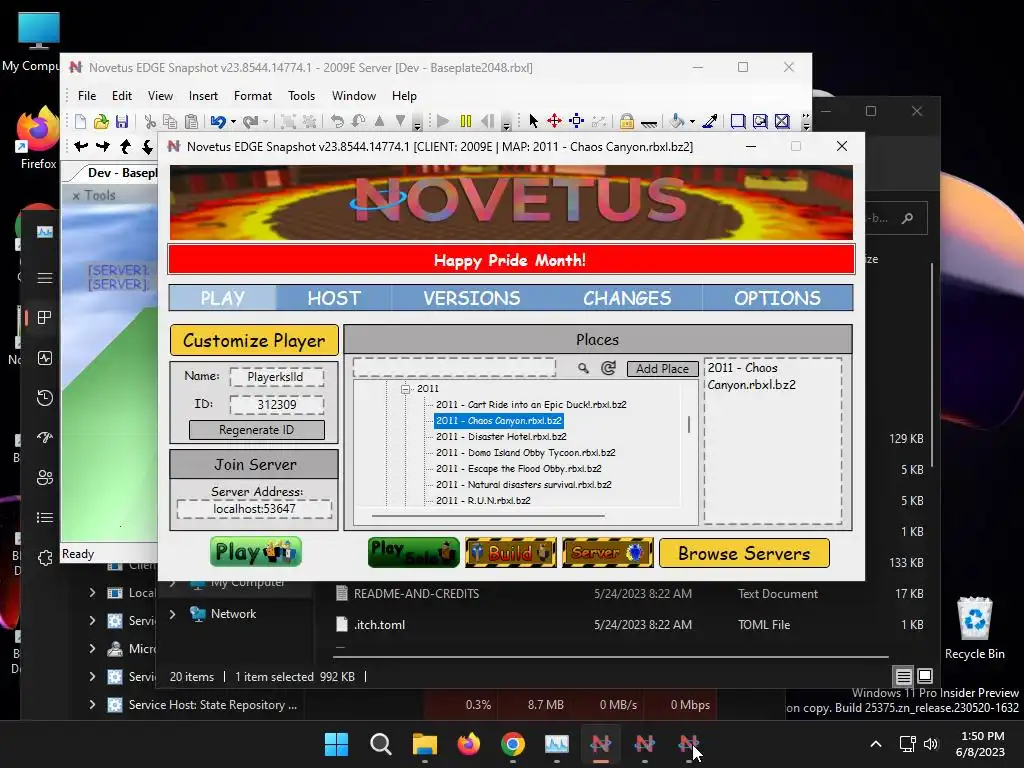Switch to the OPTIONS tab
The height and width of the screenshot is (768, 1024).
click(777, 298)
